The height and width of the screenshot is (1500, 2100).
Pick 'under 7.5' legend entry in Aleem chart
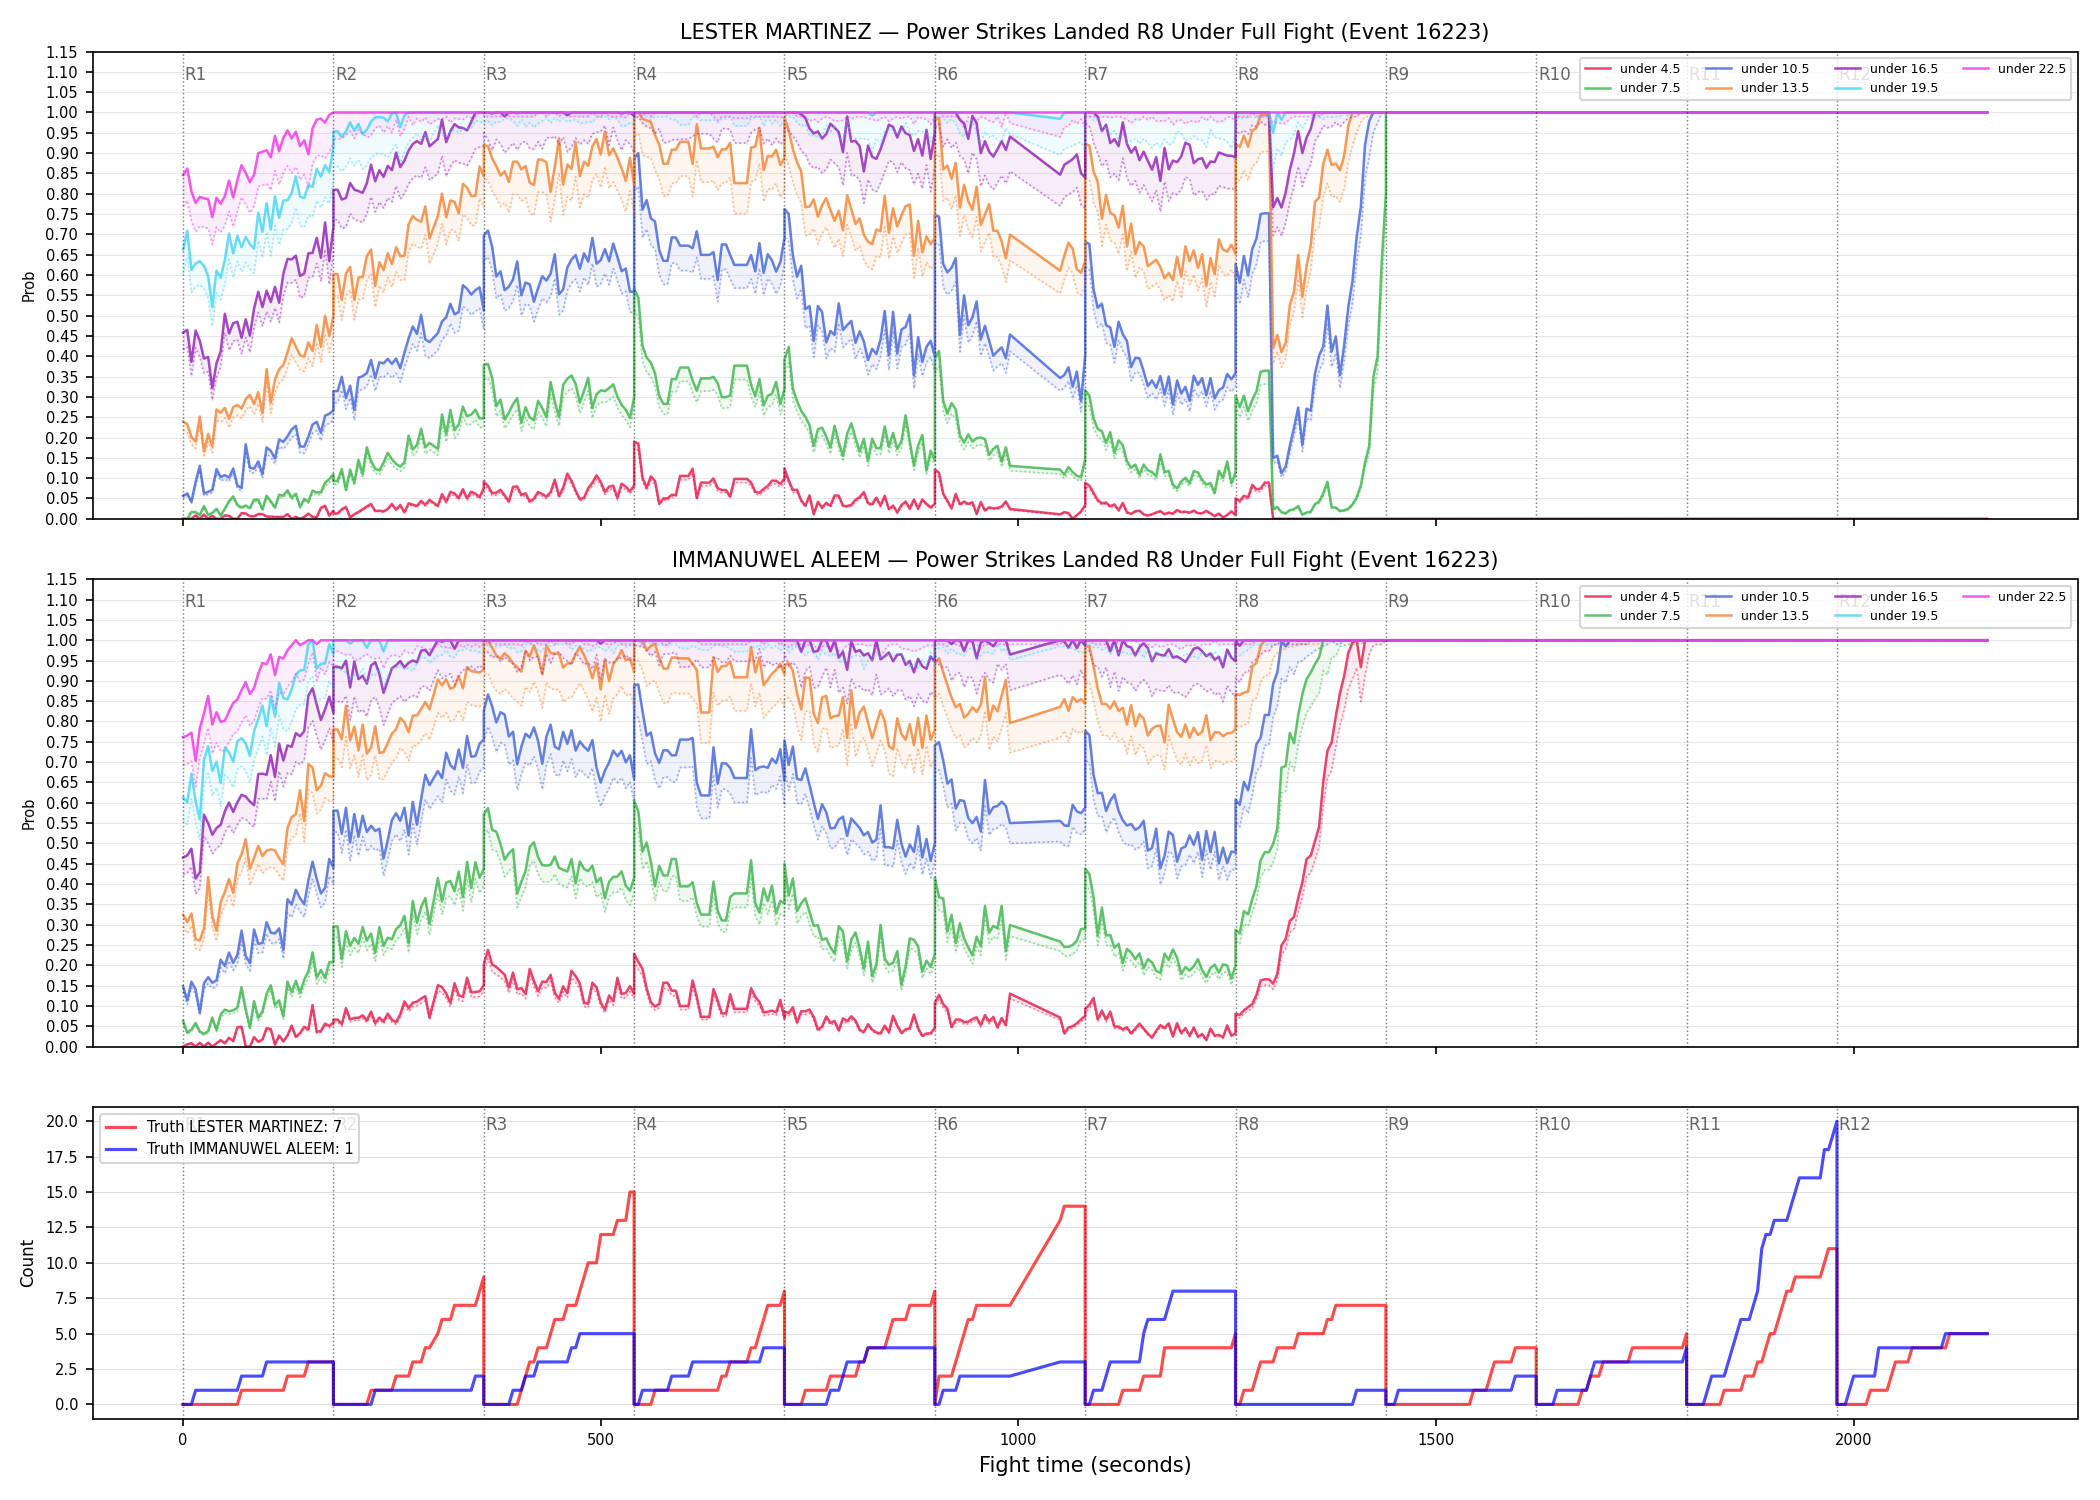tap(1632, 616)
